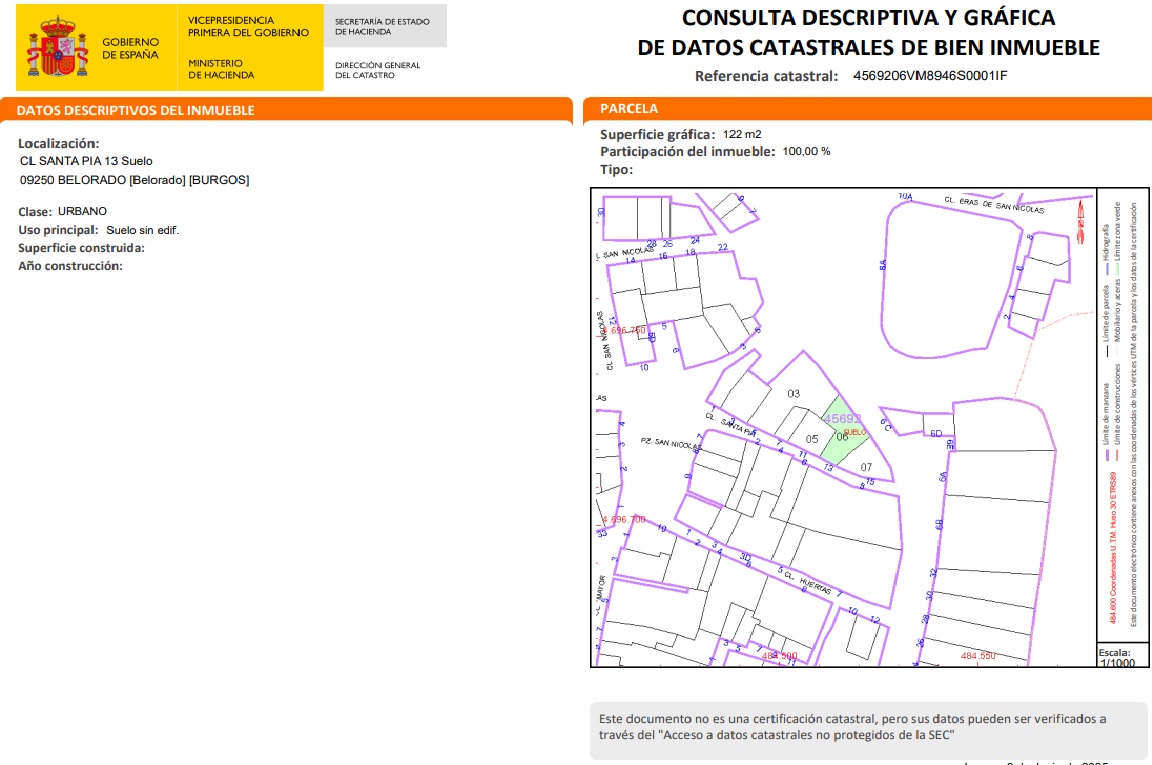Click the 'Clase:' label
1152x765 pixels.
click(35, 212)
